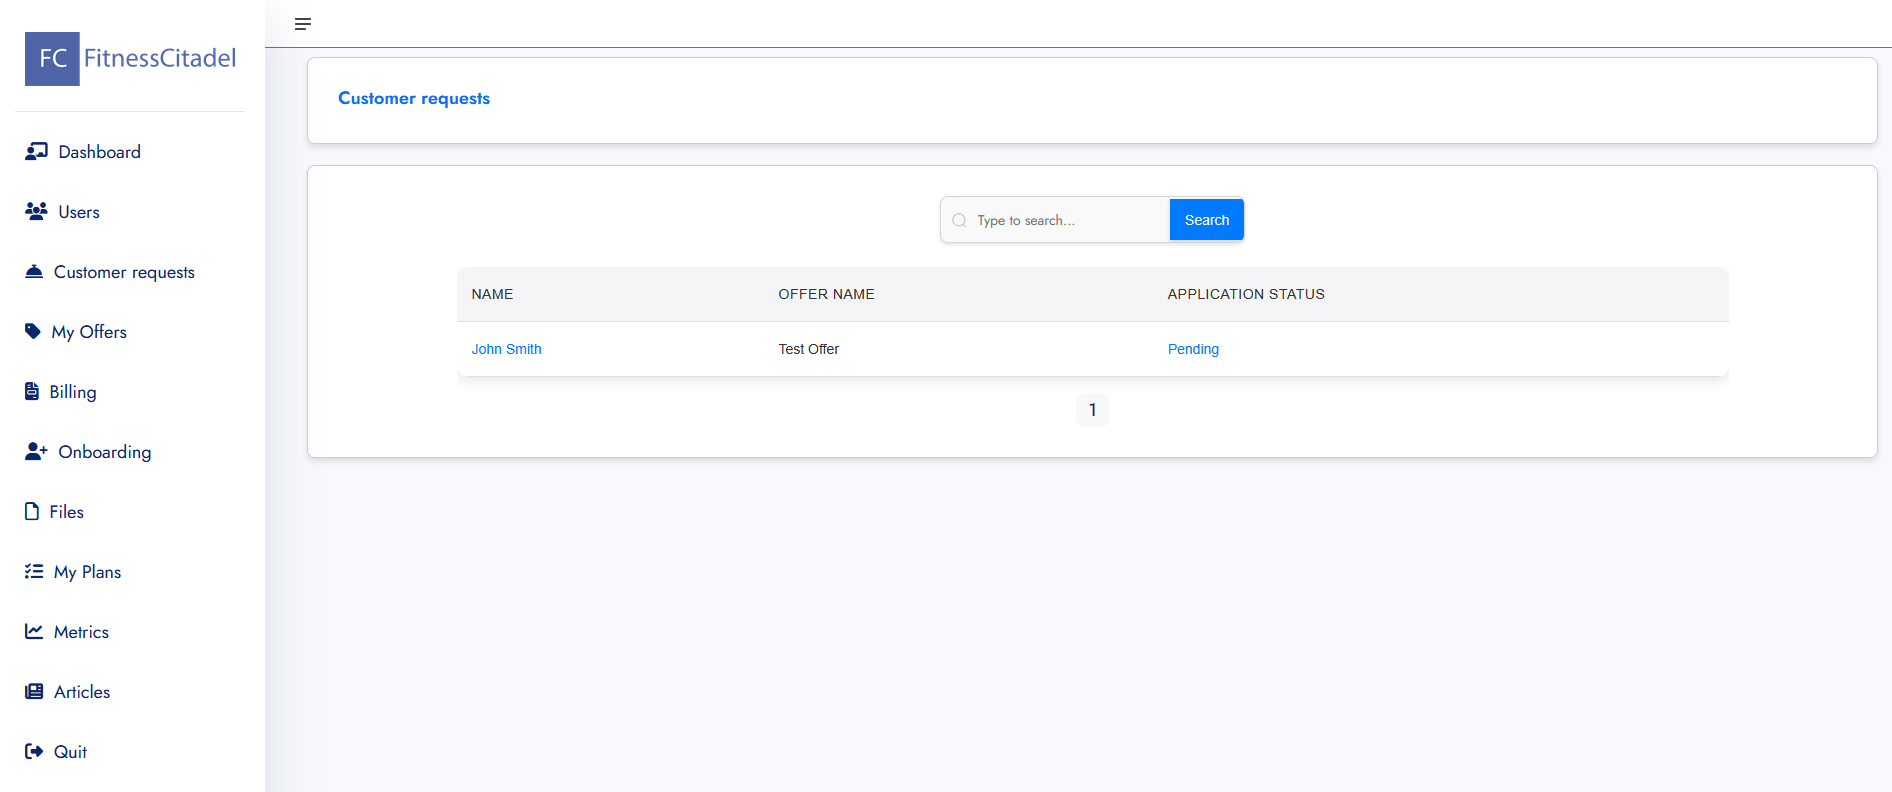Click the Users group icon
This screenshot has width=1892, height=792.
(x=36, y=211)
